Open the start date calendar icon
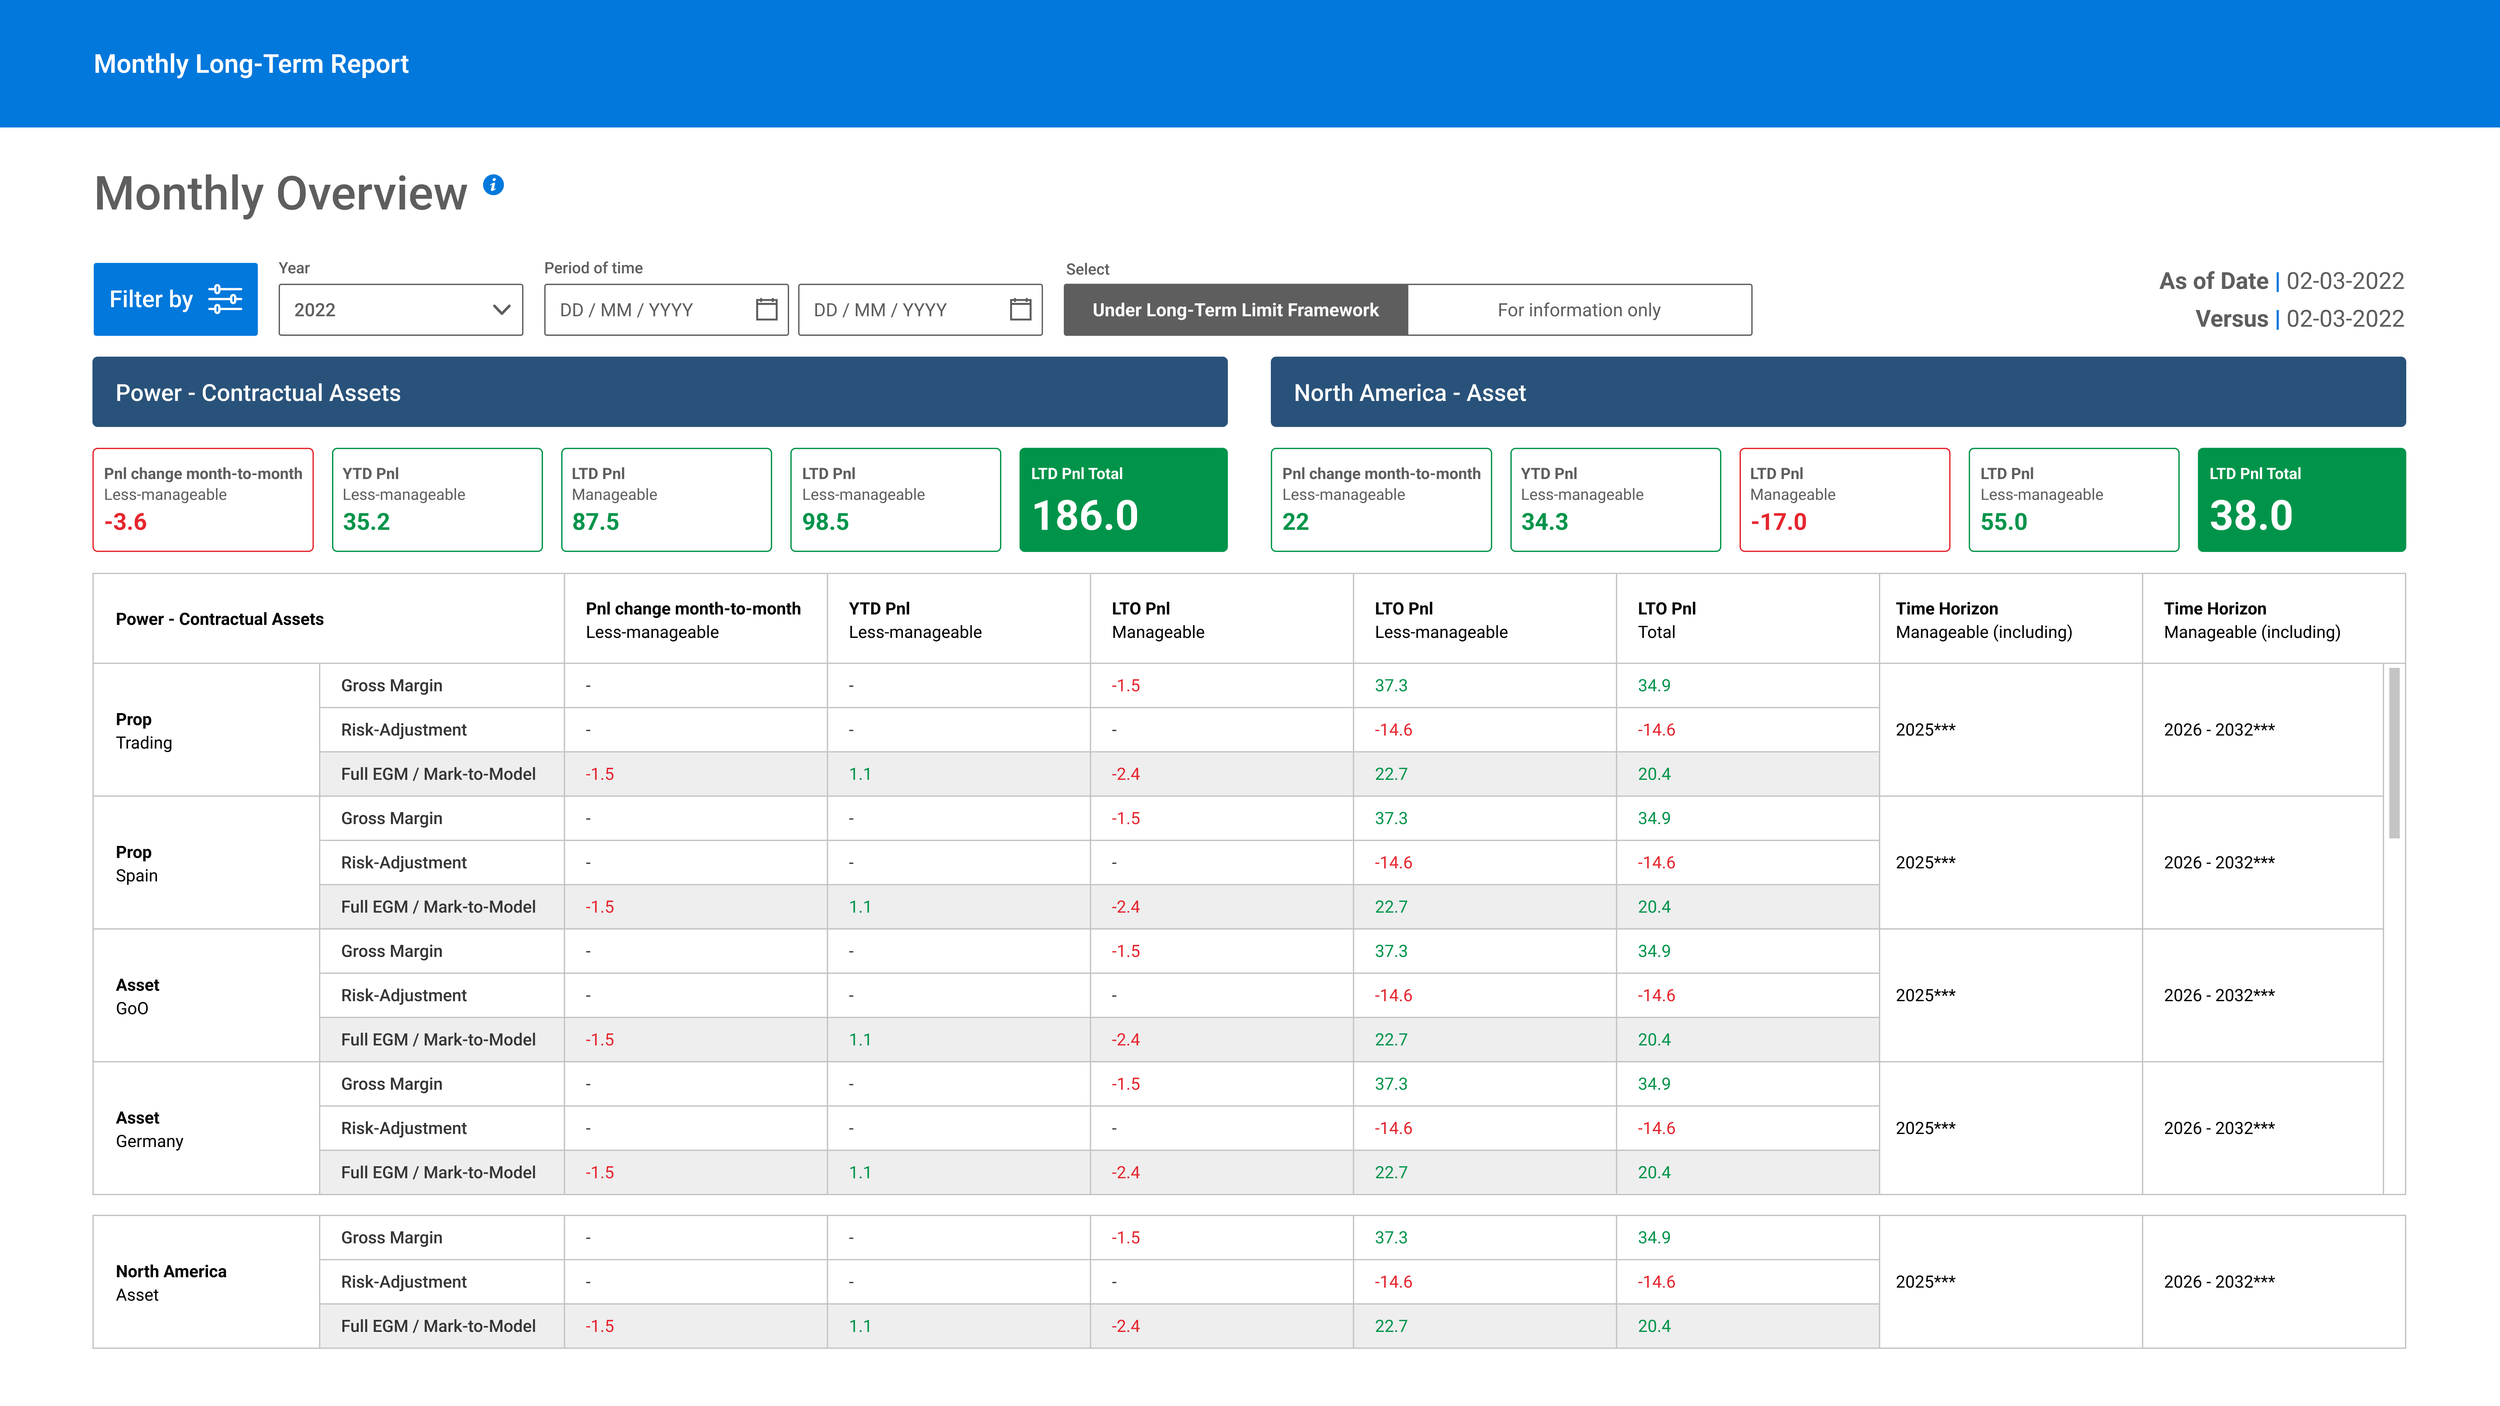The height and width of the screenshot is (1406, 2500). 766,310
